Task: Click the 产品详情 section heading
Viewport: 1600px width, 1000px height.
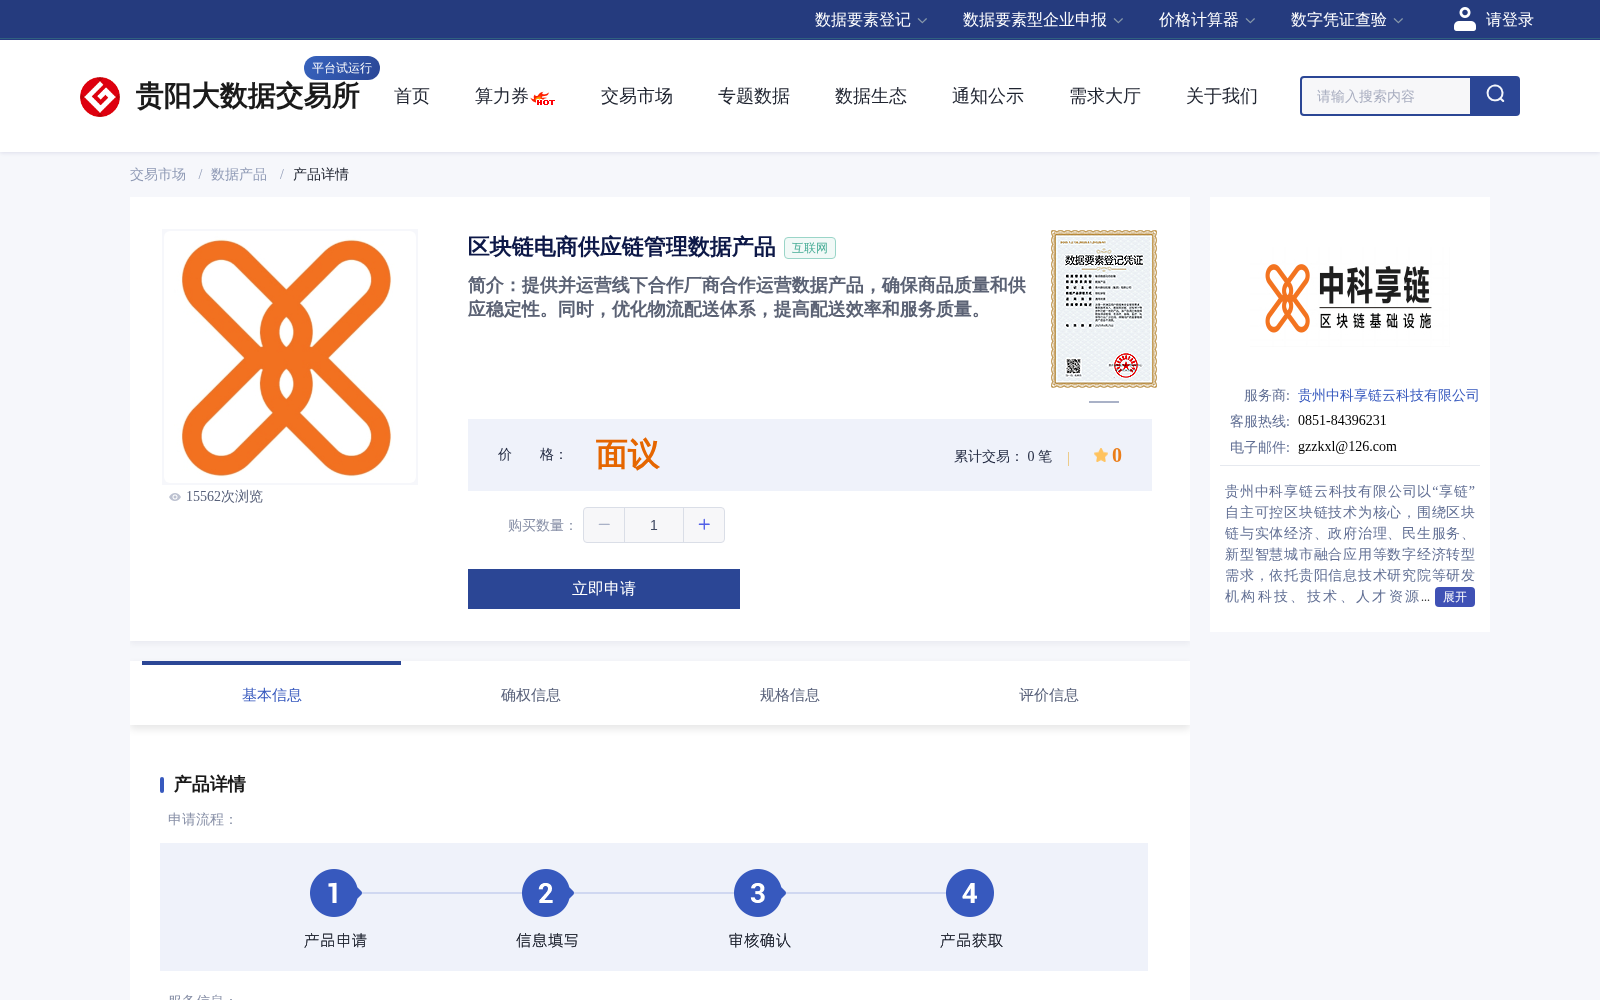Action: pos(210,784)
